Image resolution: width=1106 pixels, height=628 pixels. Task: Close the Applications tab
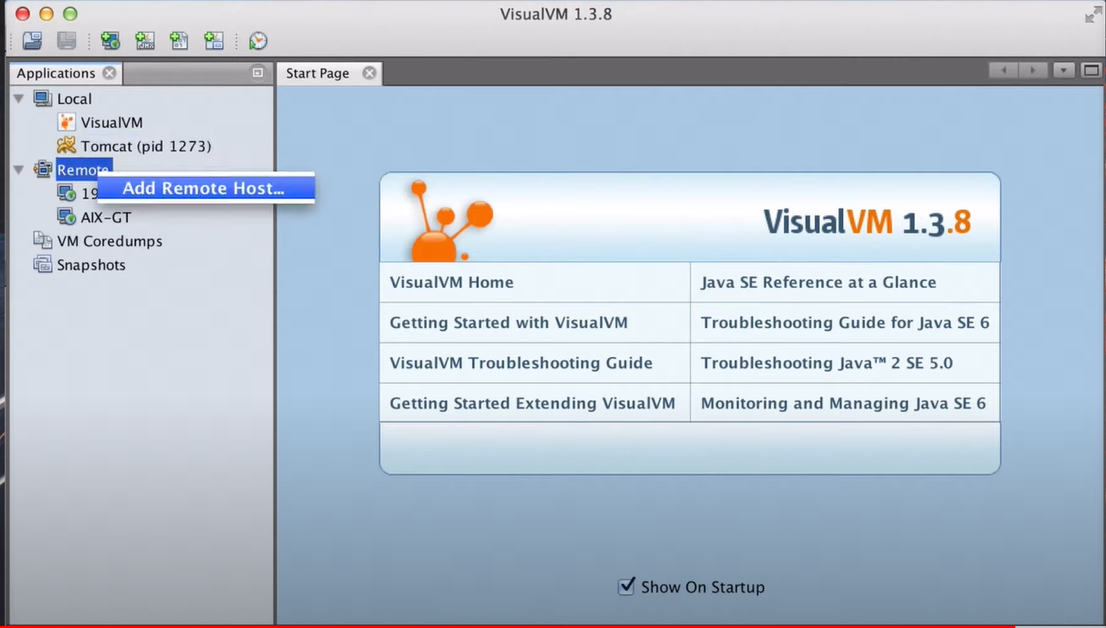click(x=109, y=73)
